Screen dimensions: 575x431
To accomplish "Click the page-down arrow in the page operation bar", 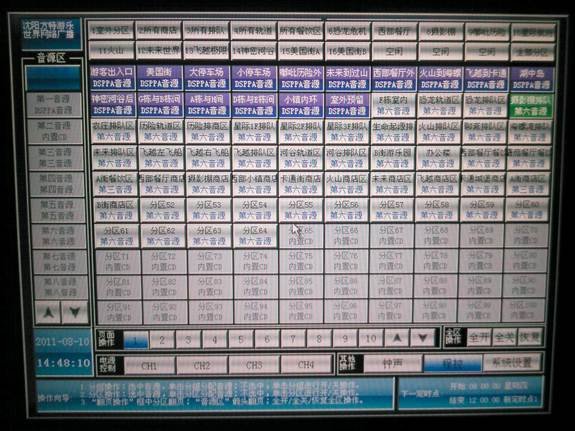I will click(x=422, y=338).
